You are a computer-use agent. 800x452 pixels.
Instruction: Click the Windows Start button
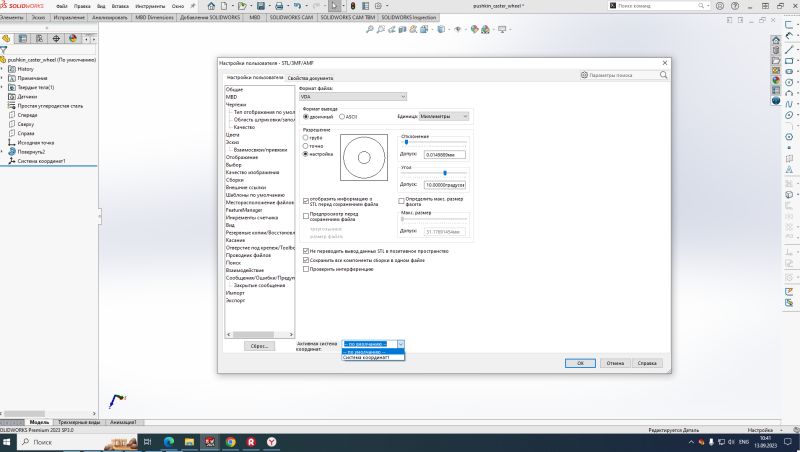pos(7,442)
